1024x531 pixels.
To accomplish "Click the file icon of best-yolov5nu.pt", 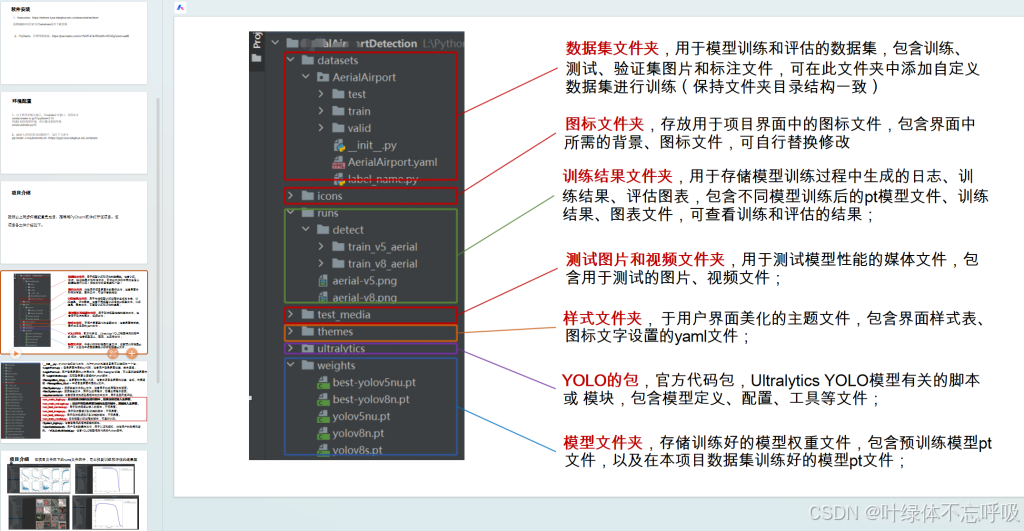I will point(323,383).
